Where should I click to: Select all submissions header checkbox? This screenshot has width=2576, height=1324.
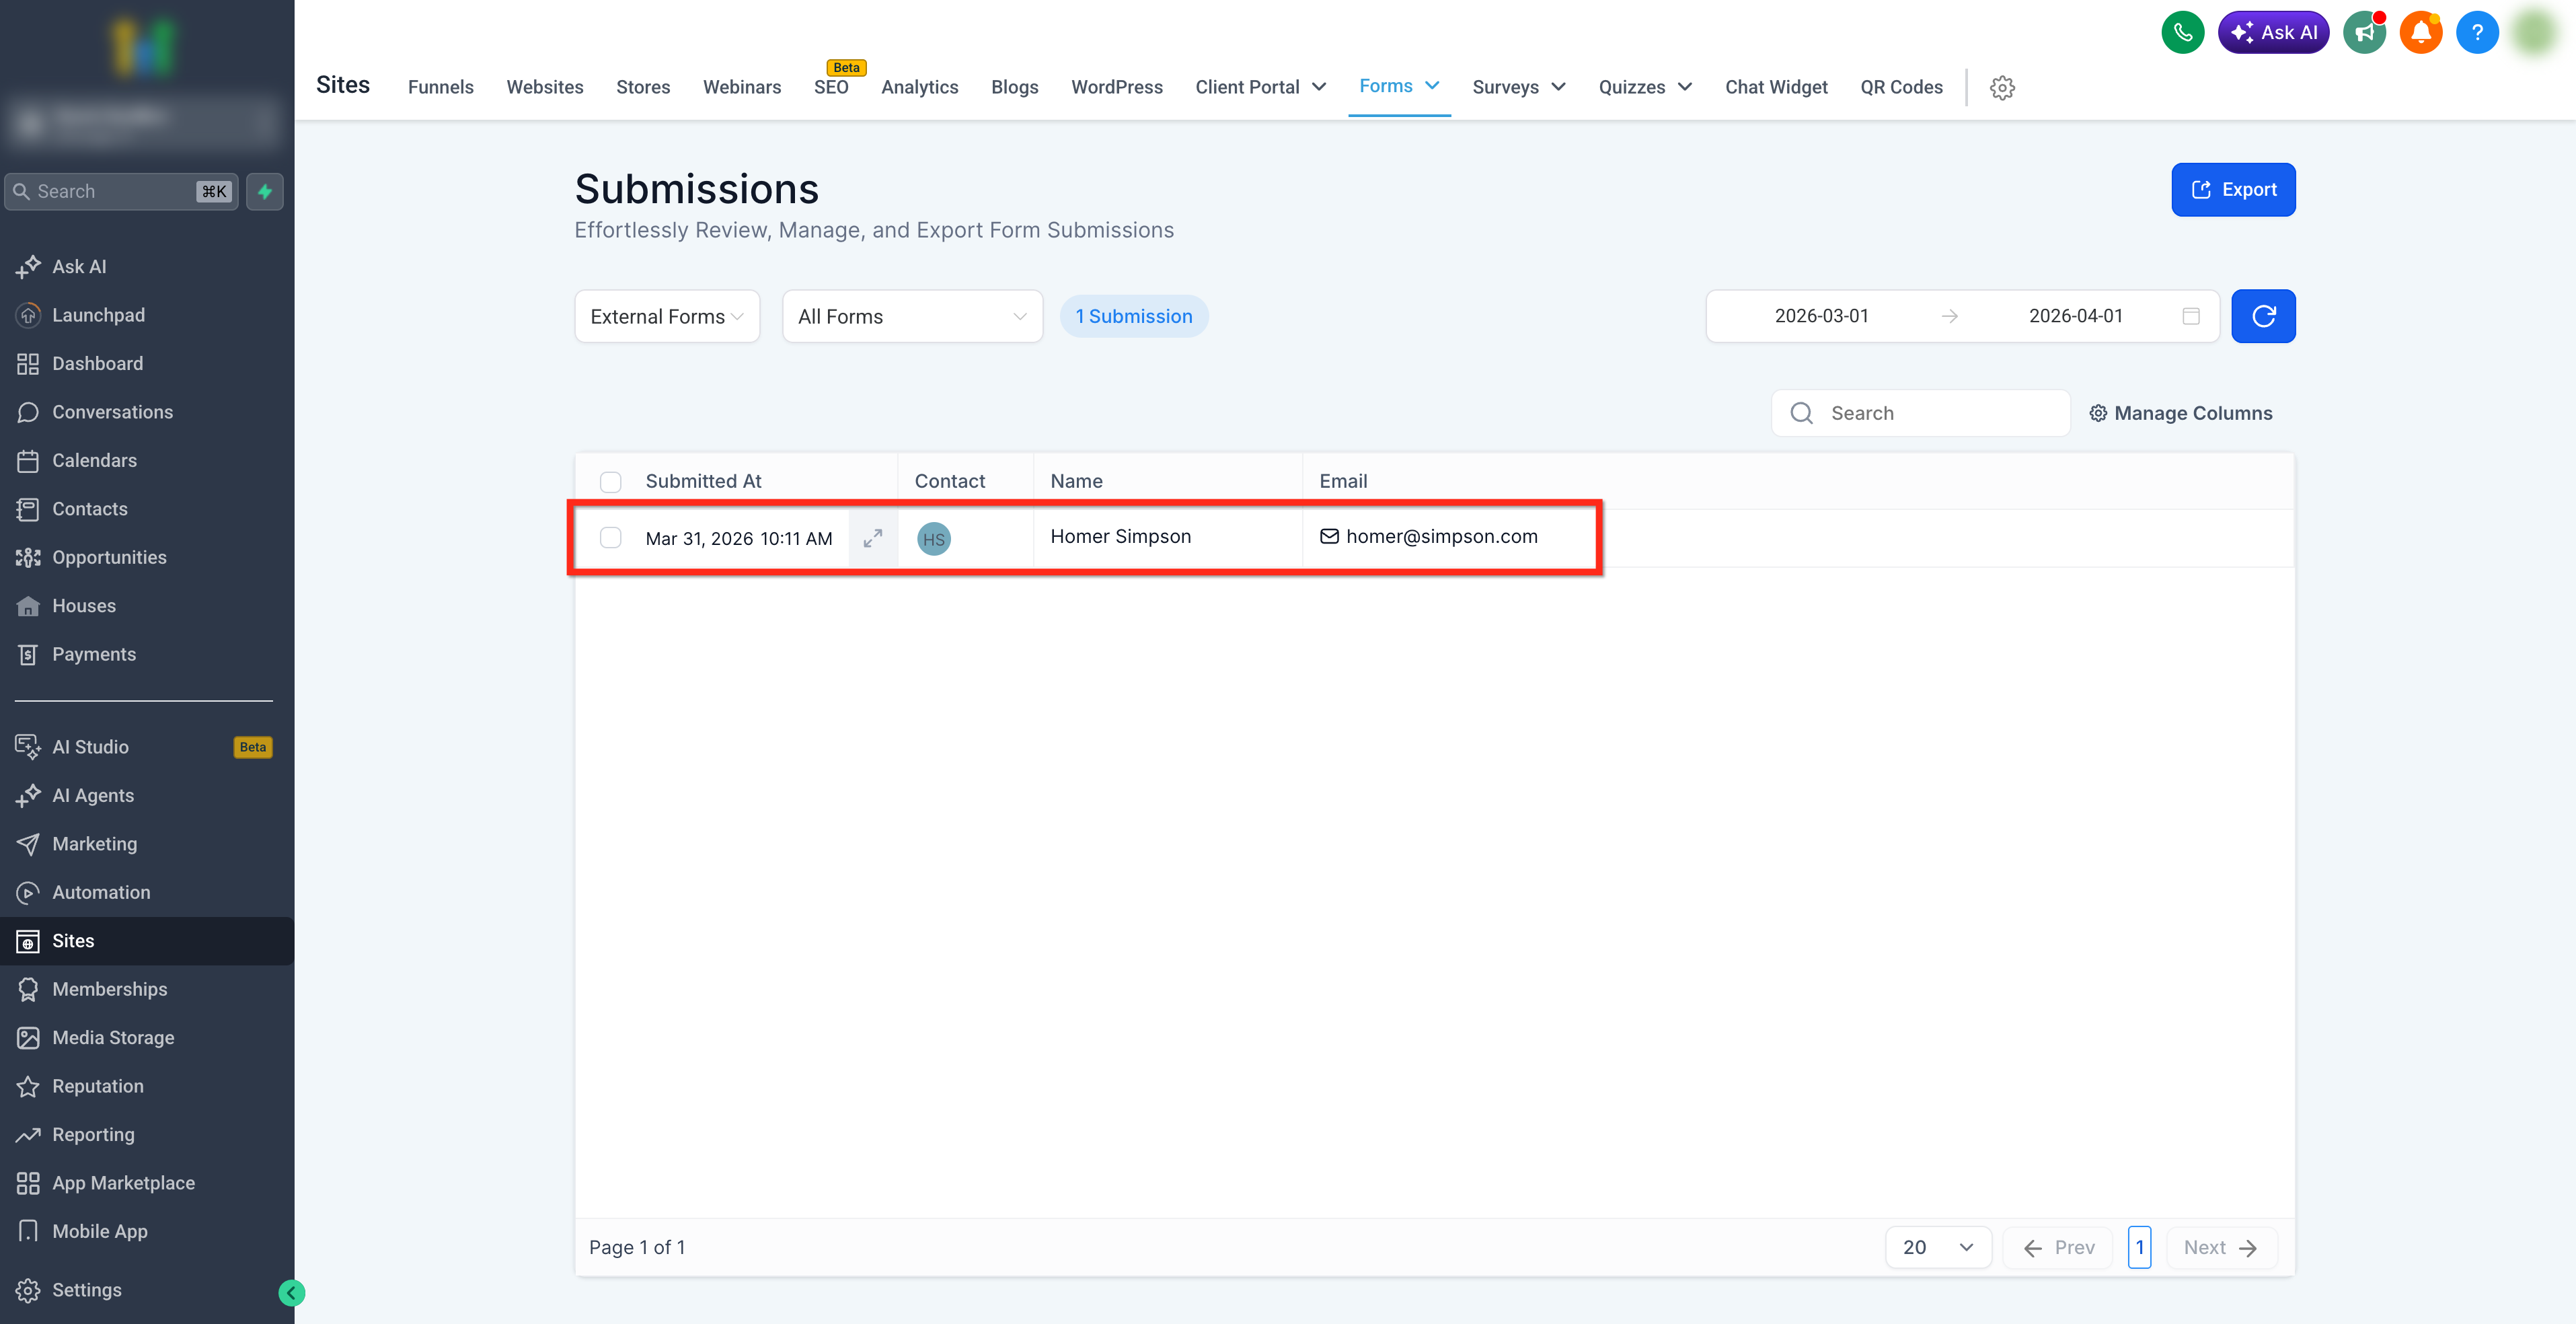pyautogui.click(x=610, y=481)
